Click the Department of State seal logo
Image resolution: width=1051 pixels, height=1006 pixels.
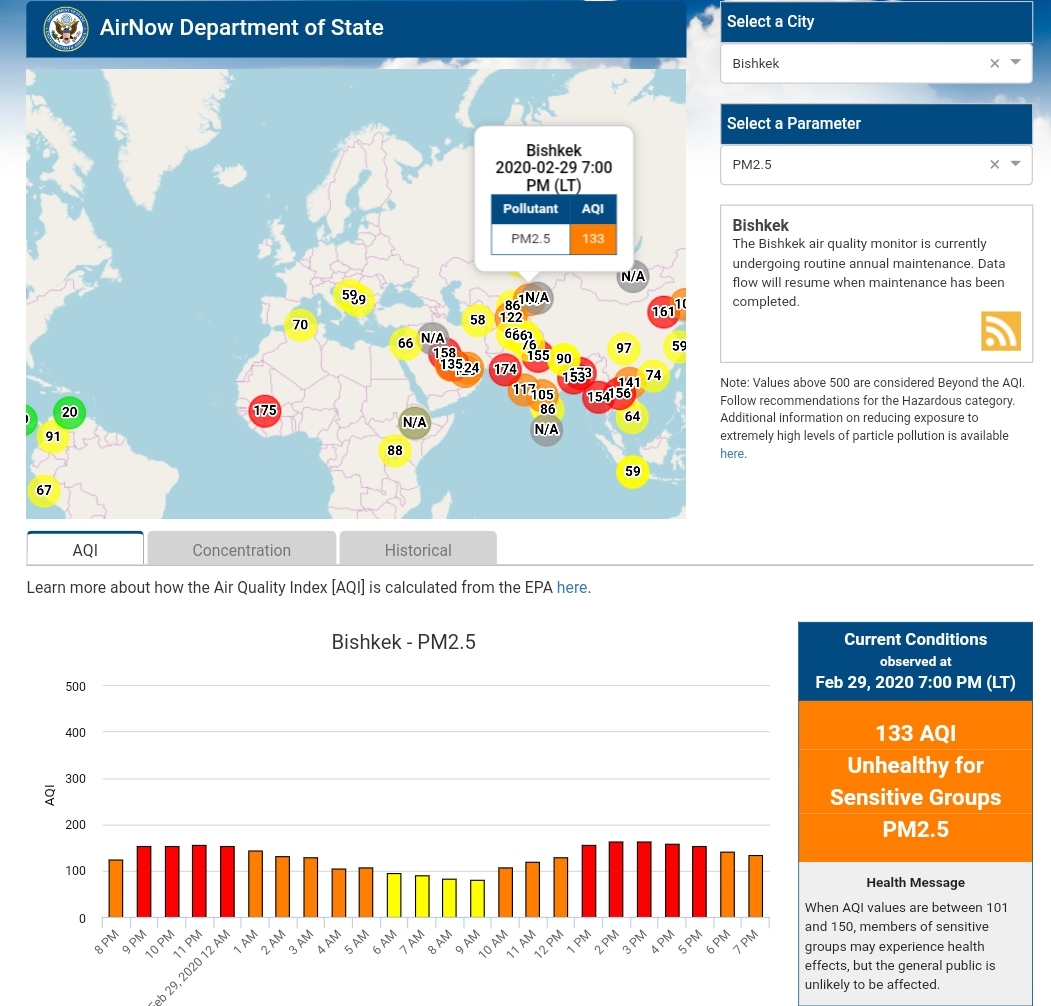pyautogui.click(x=66, y=28)
